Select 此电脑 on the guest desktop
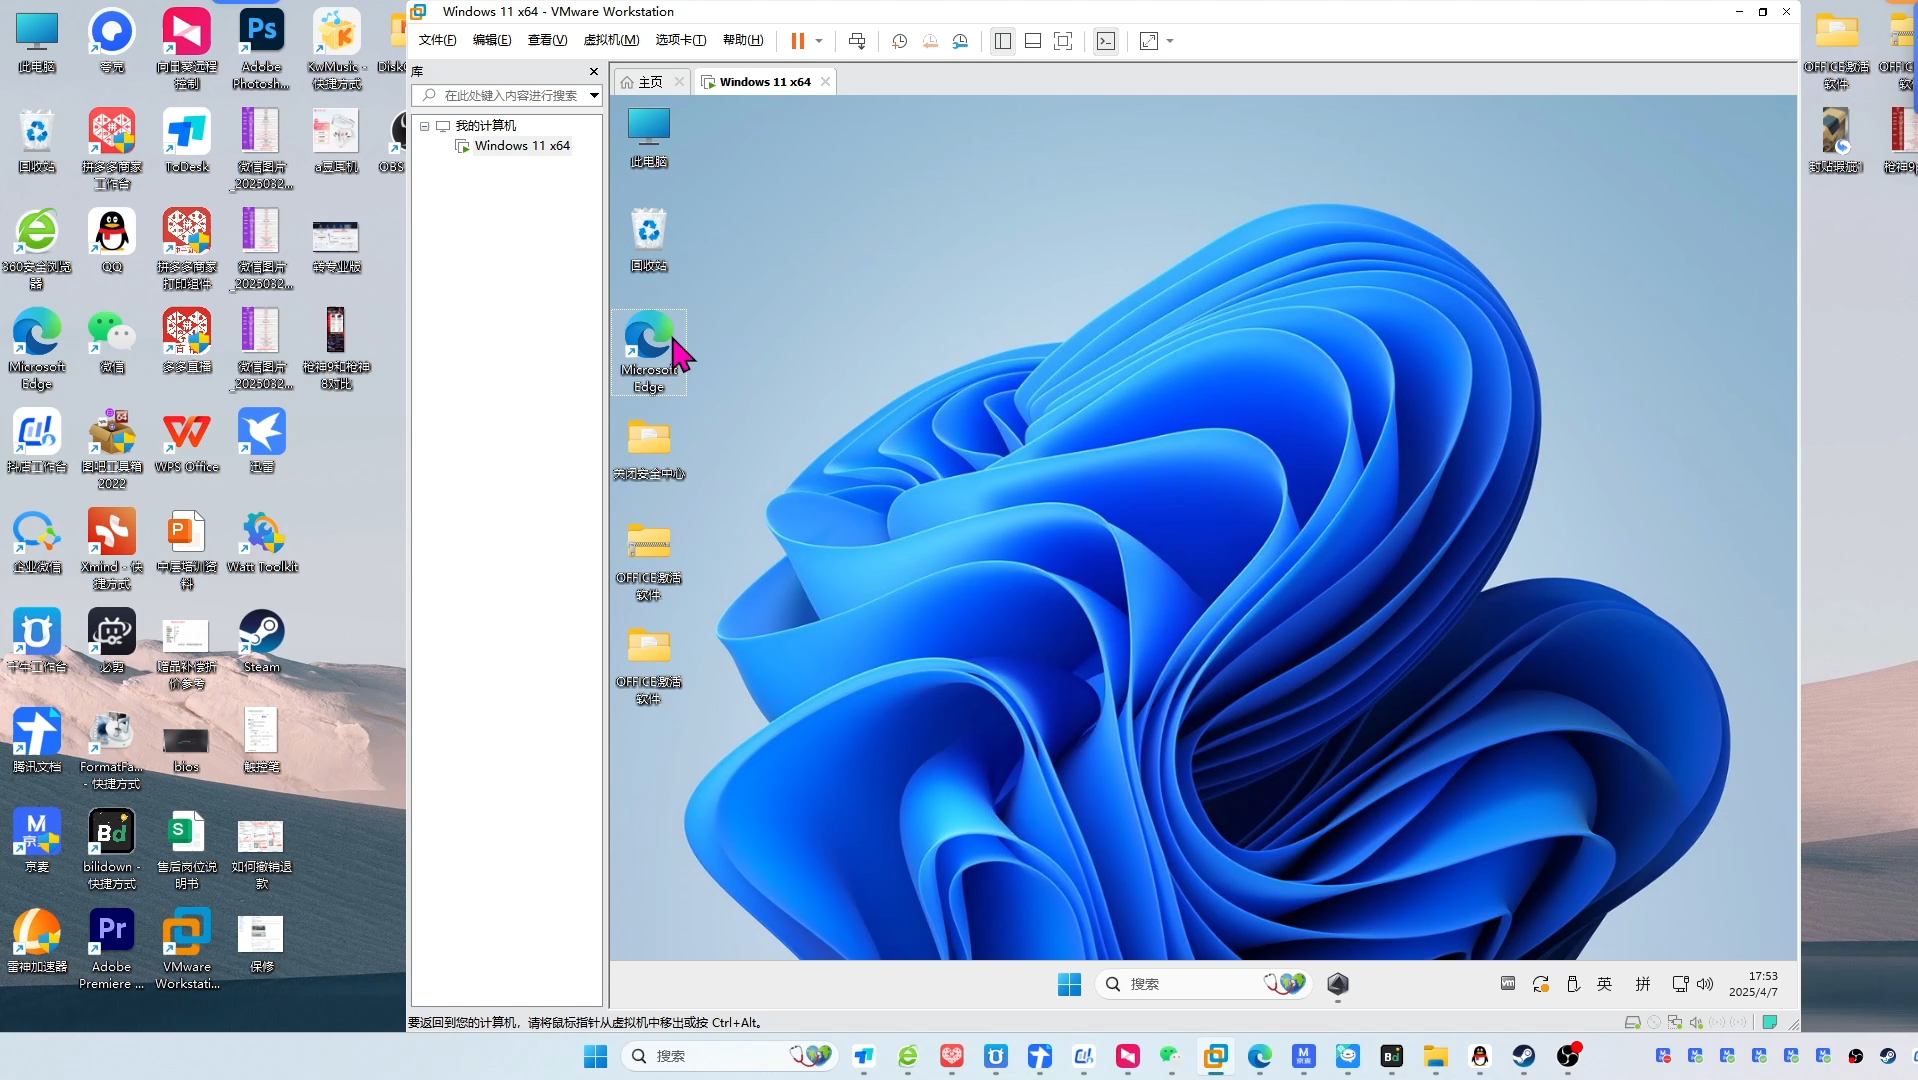This screenshot has height=1080, width=1918. (x=649, y=136)
